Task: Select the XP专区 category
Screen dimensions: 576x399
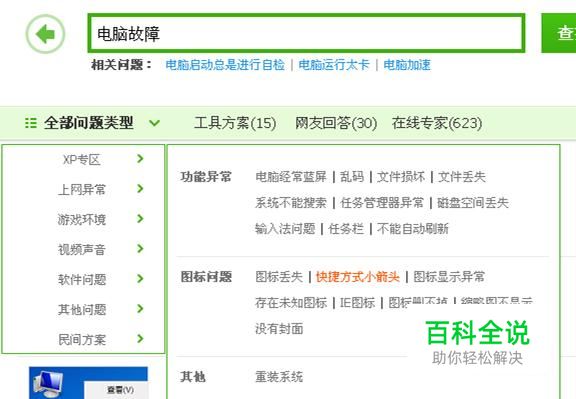Action: point(81,160)
